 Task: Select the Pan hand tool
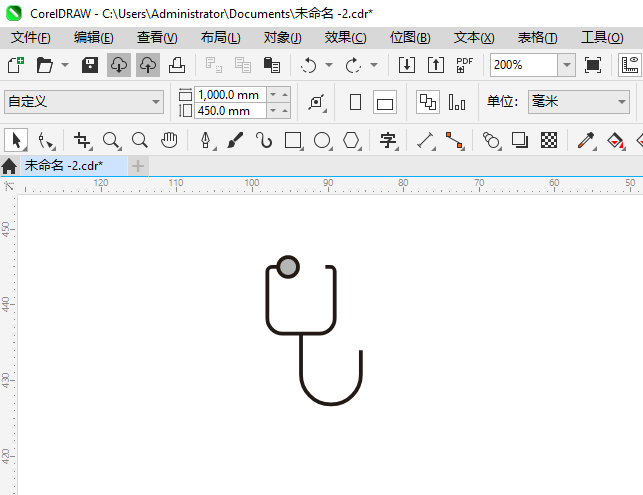169,140
